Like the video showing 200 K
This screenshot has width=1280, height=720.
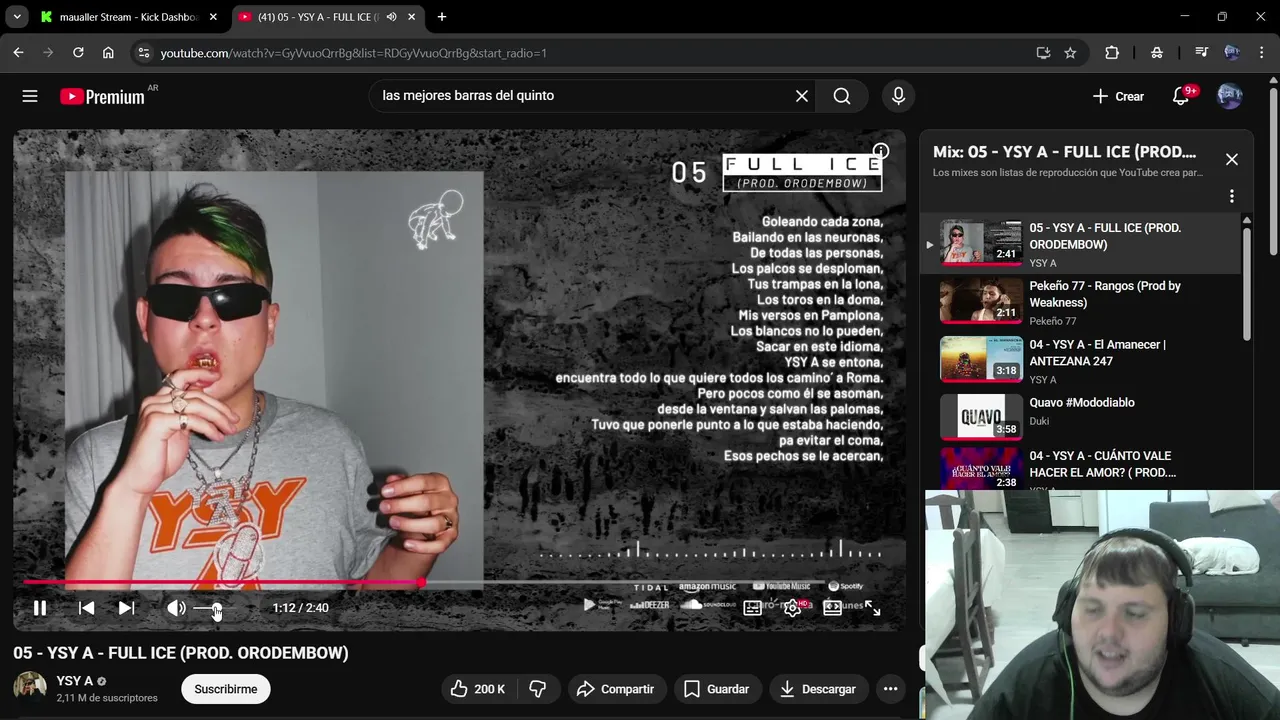coord(479,689)
